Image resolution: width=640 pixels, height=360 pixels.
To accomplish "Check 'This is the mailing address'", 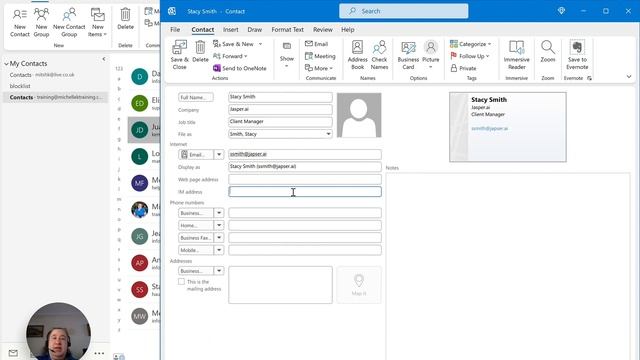I will click(181, 282).
